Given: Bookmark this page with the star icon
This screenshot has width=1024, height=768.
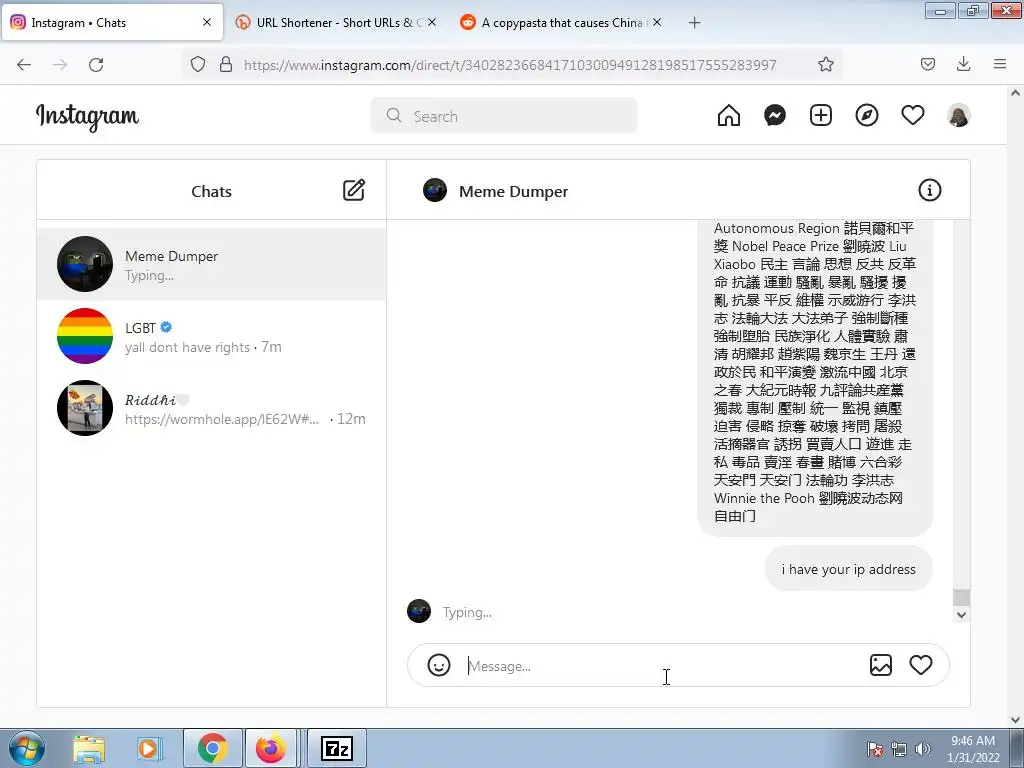Looking at the screenshot, I should [x=825, y=64].
